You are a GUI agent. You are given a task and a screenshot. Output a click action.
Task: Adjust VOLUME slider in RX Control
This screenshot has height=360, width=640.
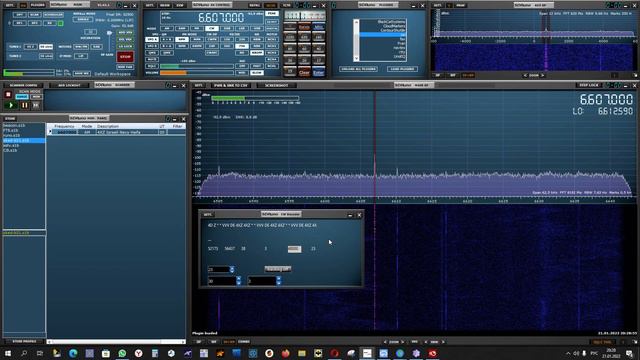point(197,73)
